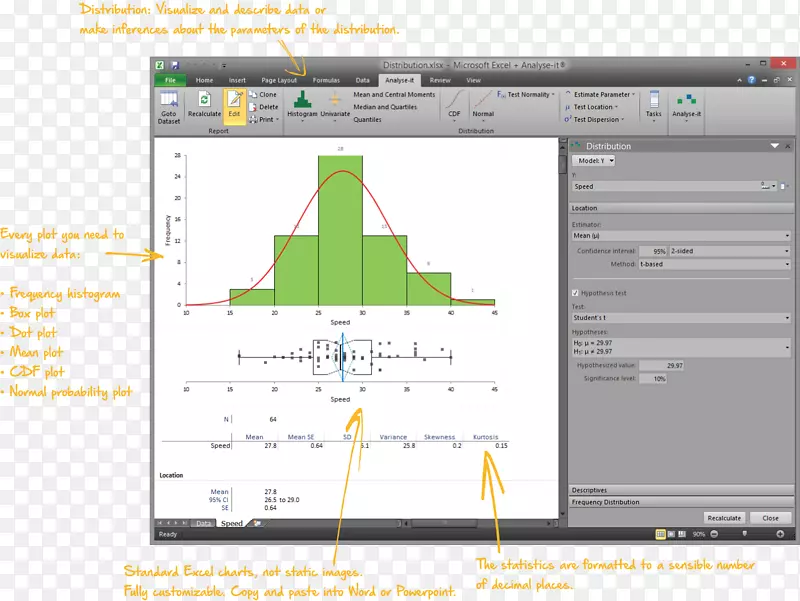Open the Univariate plot tool
Viewport: 800px width, 601px height.
click(x=335, y=102)
